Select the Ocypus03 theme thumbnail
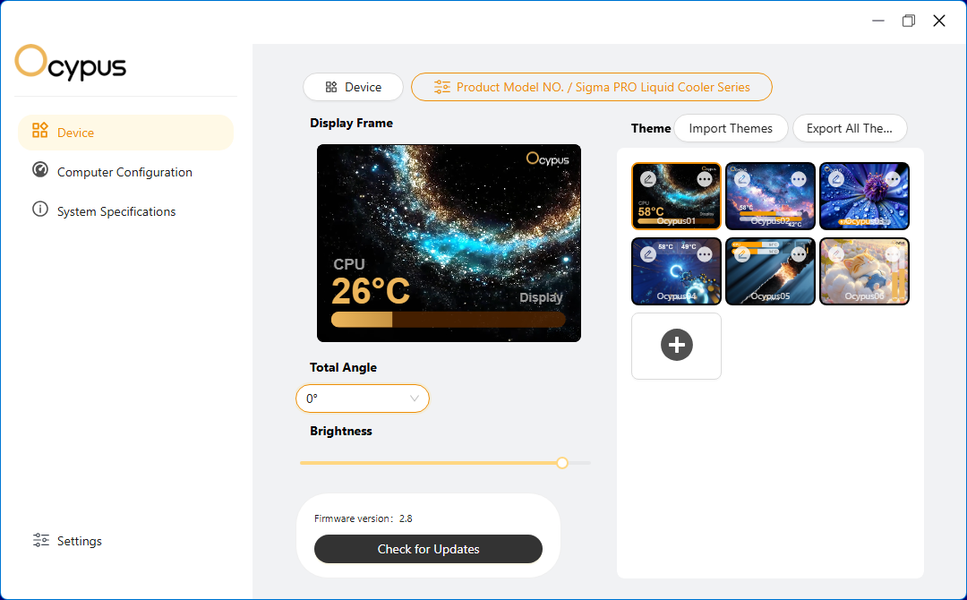Viewport: 967px width, 600px height. tap(864, 196)
